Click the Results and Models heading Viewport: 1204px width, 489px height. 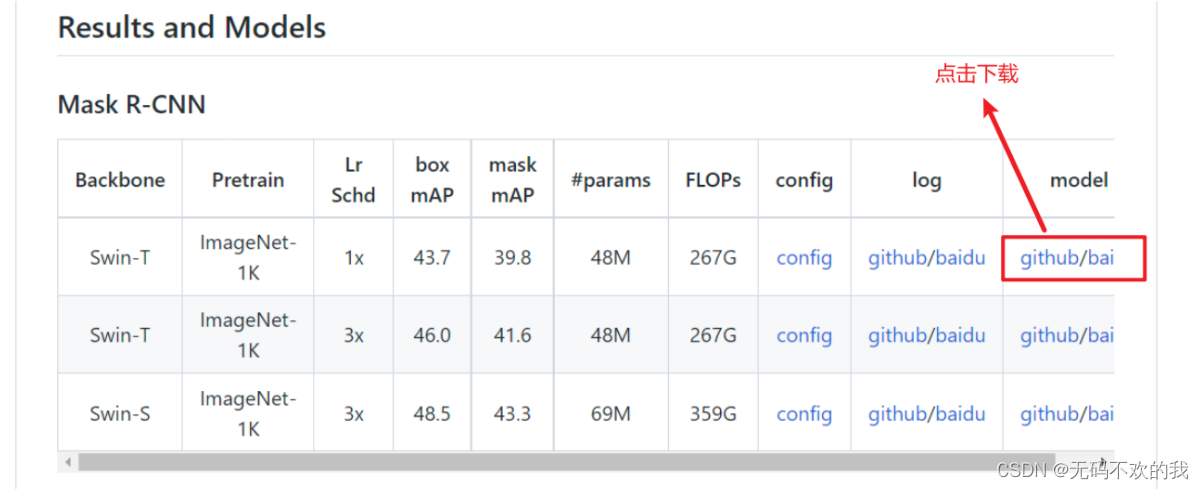click(192, 27)
